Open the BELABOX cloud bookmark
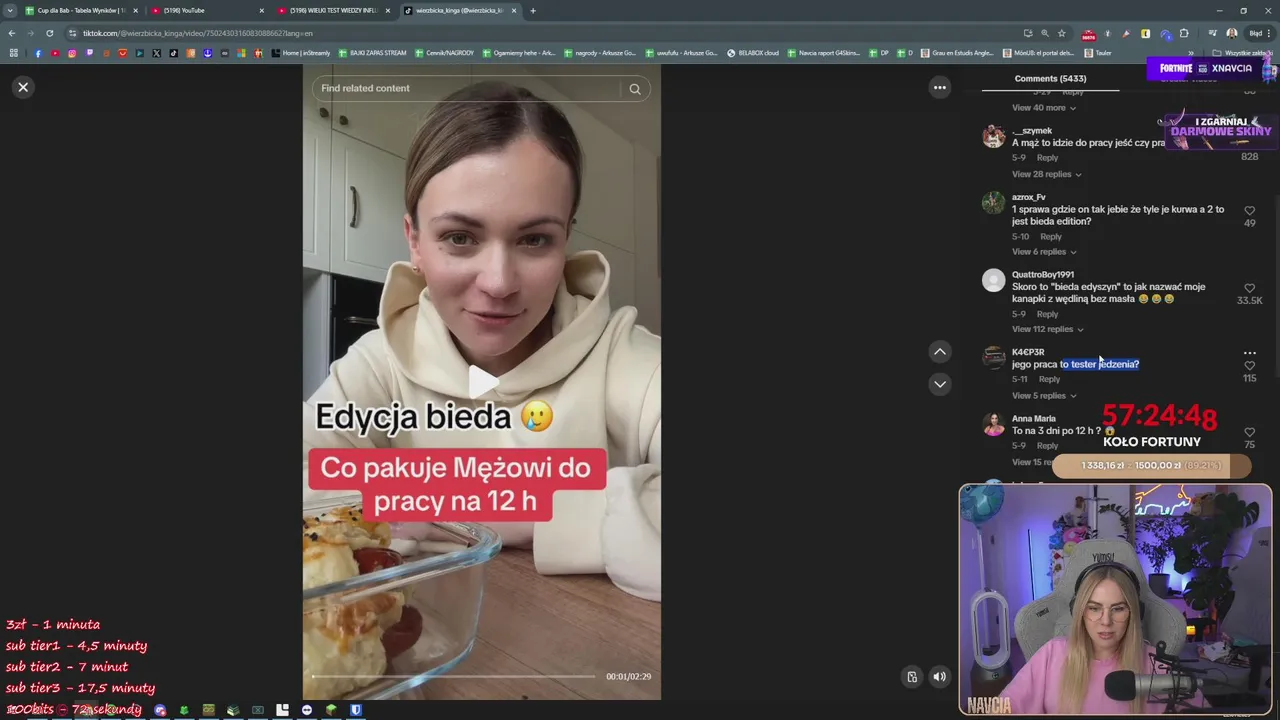Screen dimensions: 1280x720 click(752, 53)
